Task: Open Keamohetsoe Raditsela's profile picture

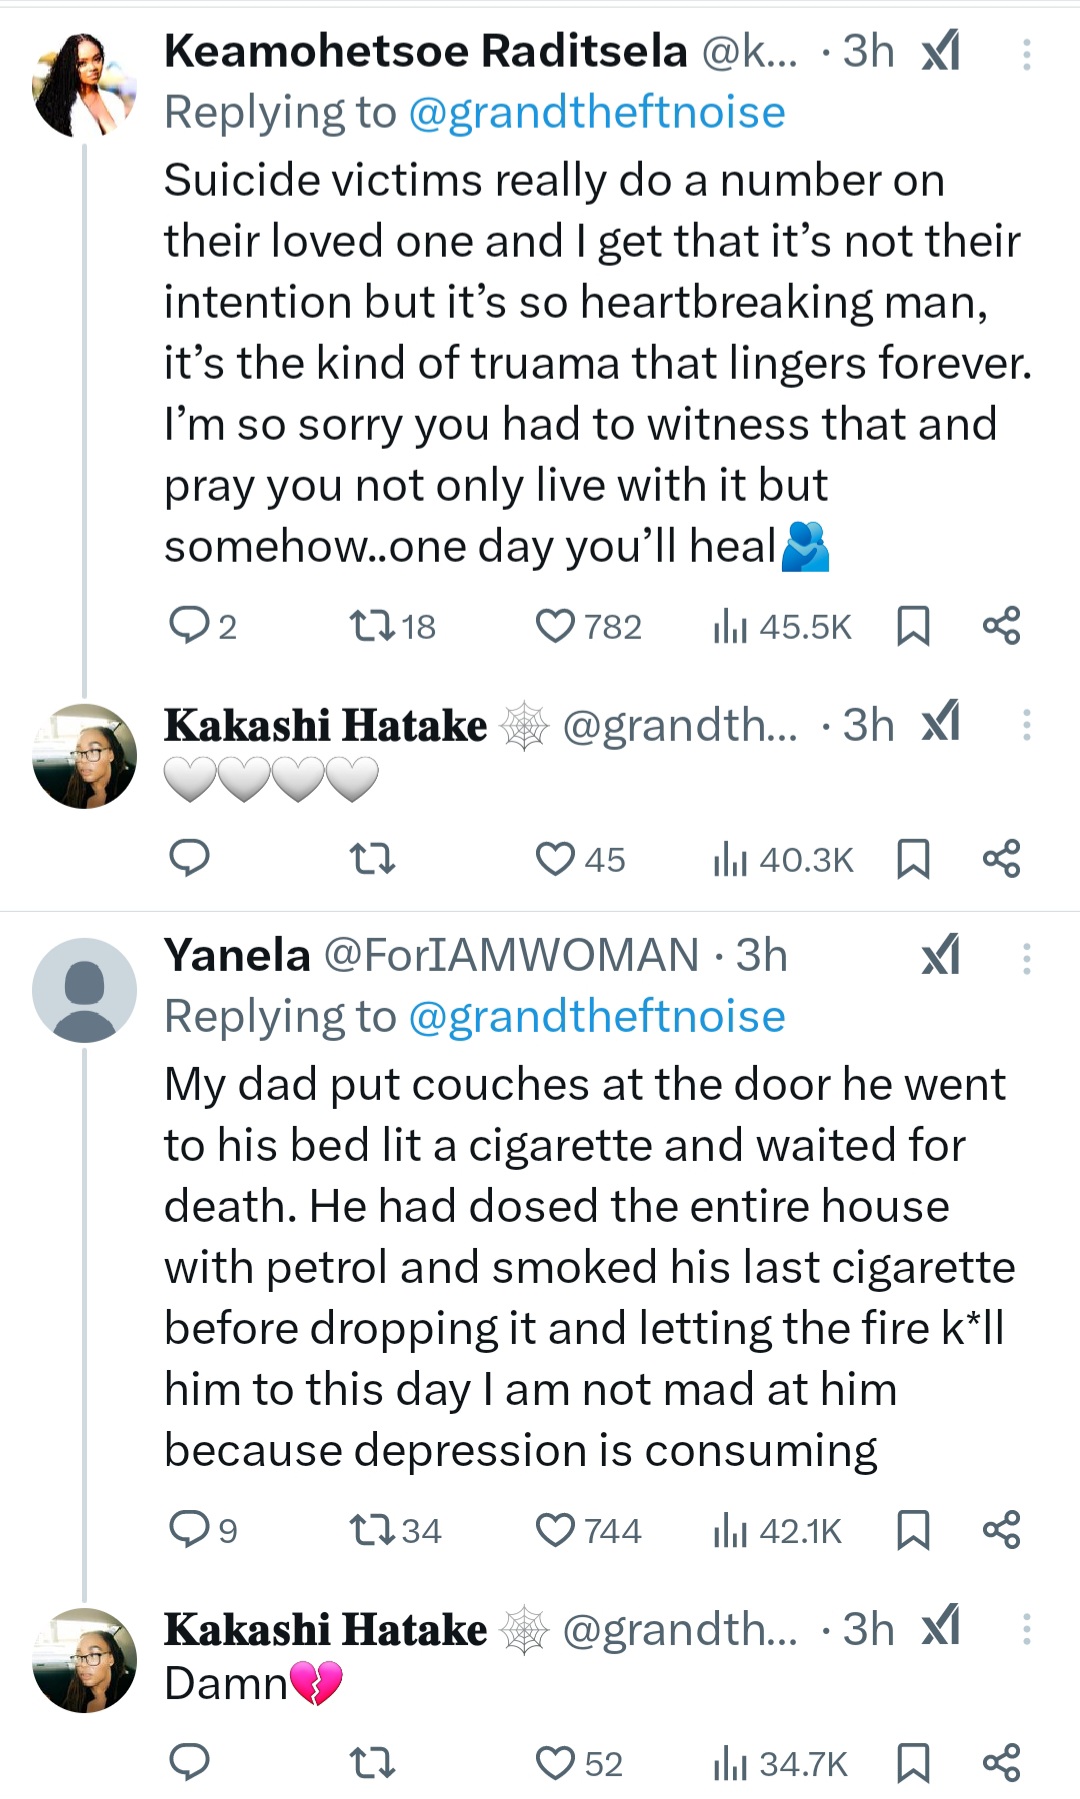Action: (x=85, y=85)
